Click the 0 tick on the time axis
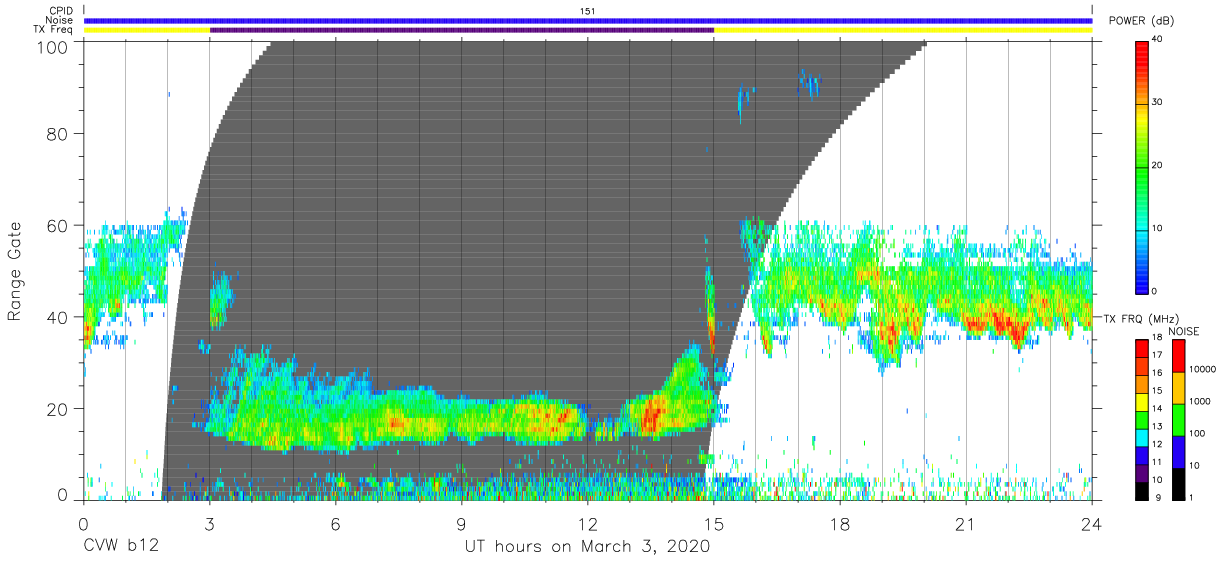 (x=83, y=524)
